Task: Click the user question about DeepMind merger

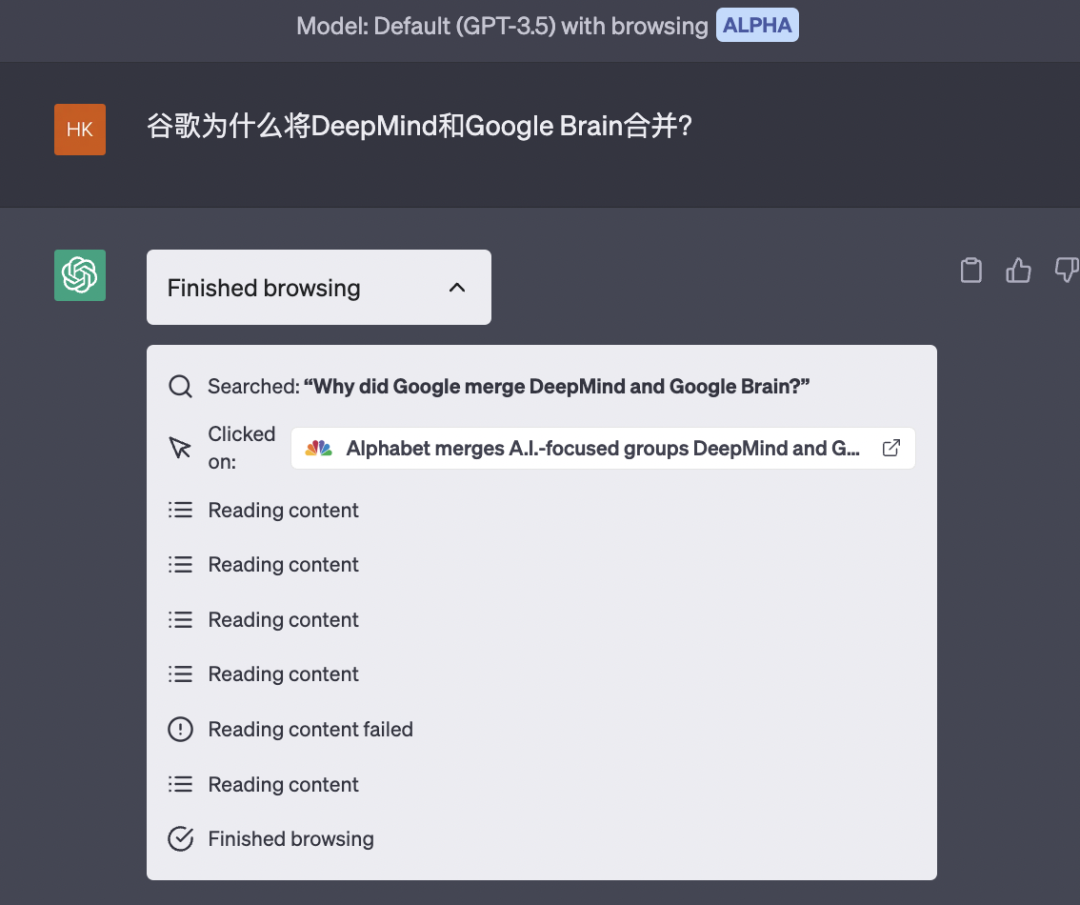Action: click(x=420, y=127)
